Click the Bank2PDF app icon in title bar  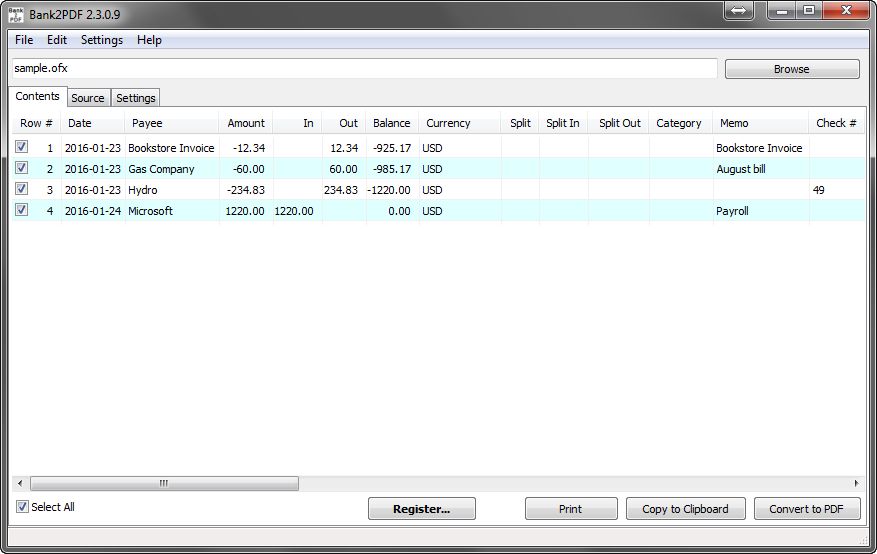pyautogui.click(x=16, y=14)
